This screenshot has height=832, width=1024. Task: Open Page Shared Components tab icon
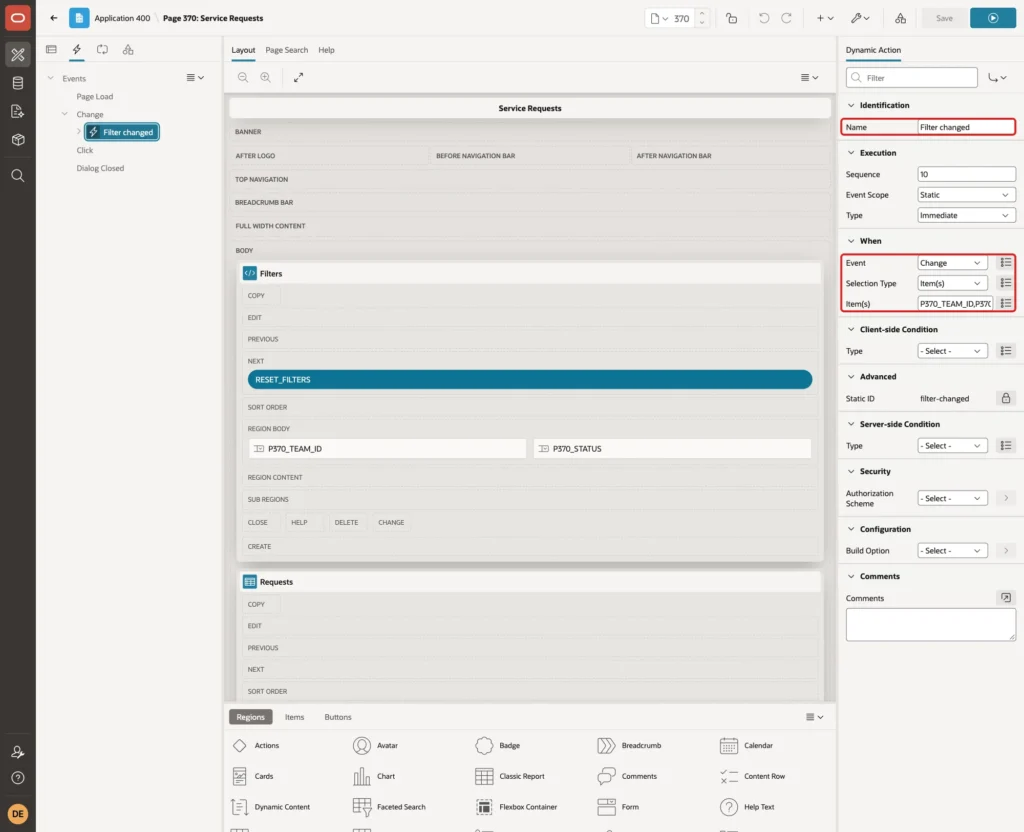[x=128, y=50]
